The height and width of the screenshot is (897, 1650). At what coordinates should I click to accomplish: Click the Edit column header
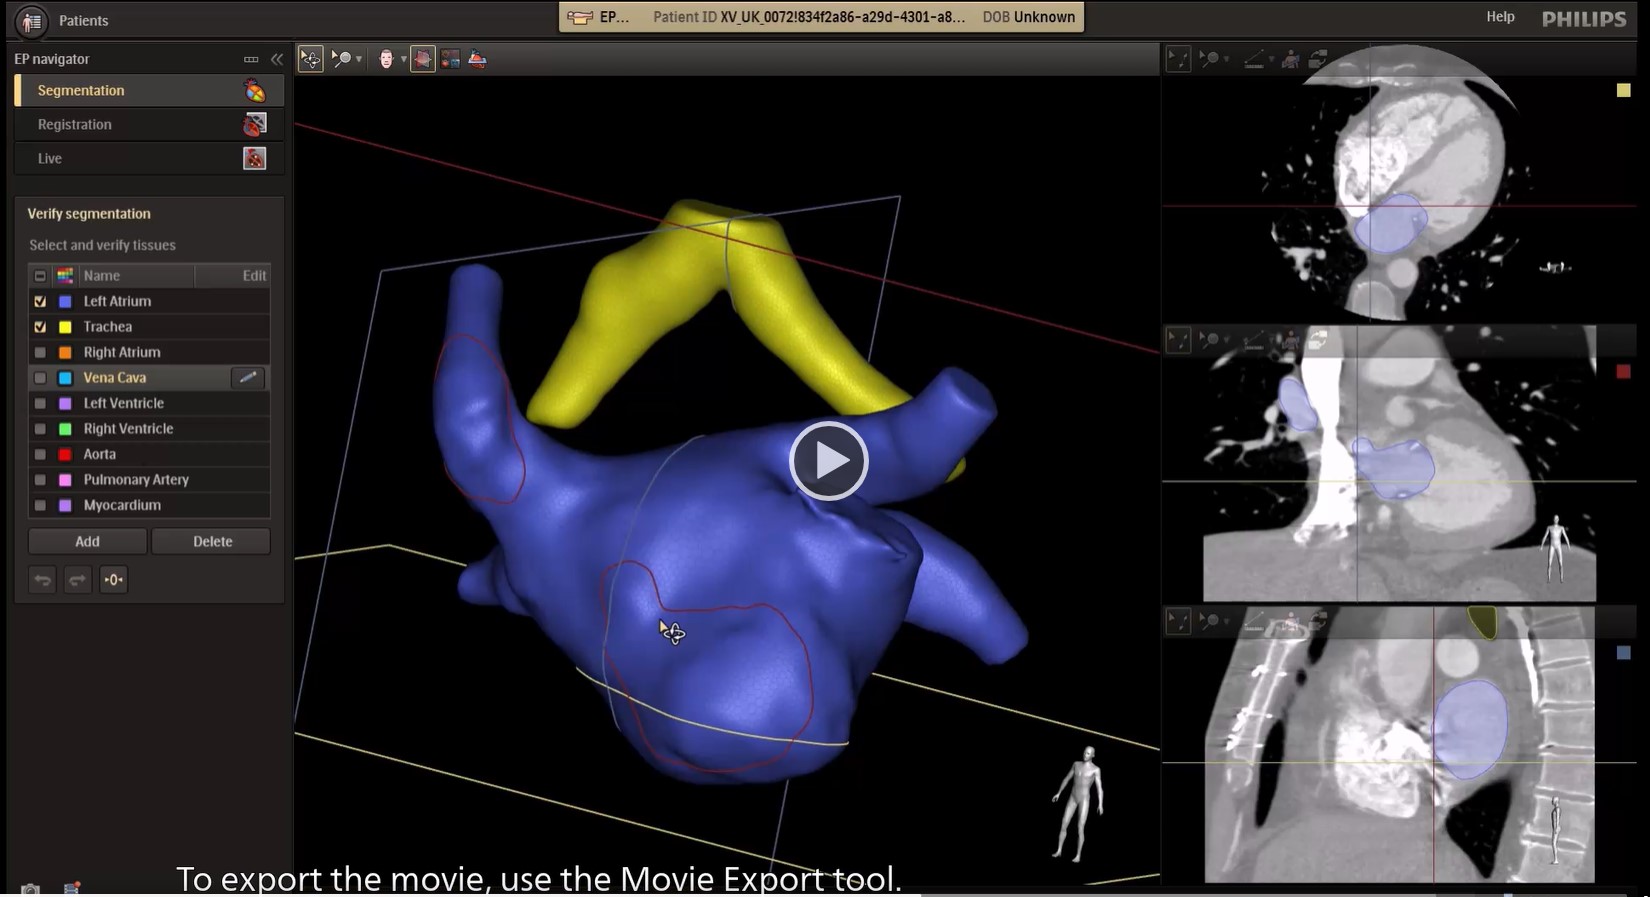(254, 275)
